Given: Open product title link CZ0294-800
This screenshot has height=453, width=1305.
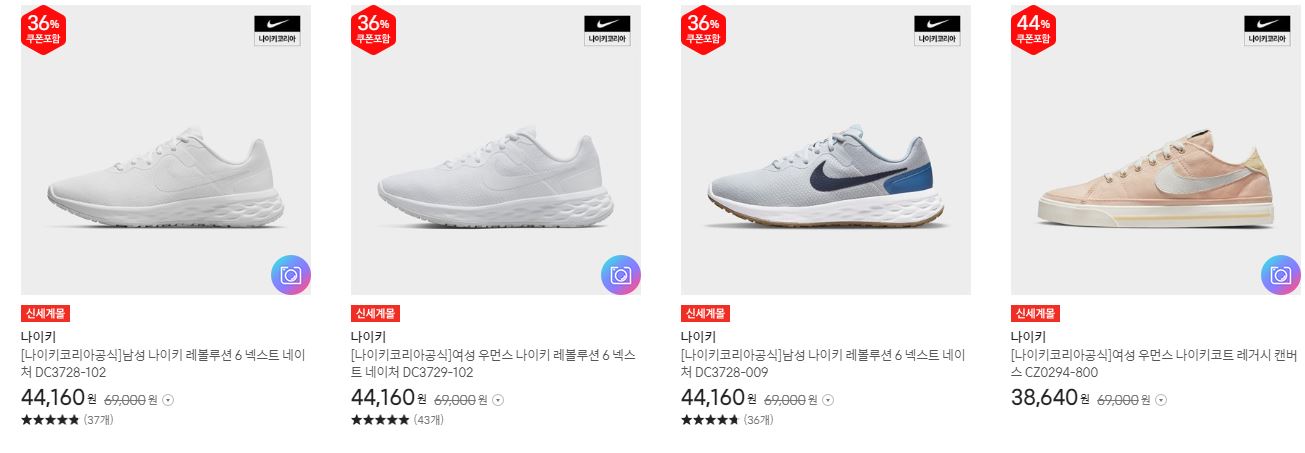Looking at the screenshot, I should pos(1154,363).
